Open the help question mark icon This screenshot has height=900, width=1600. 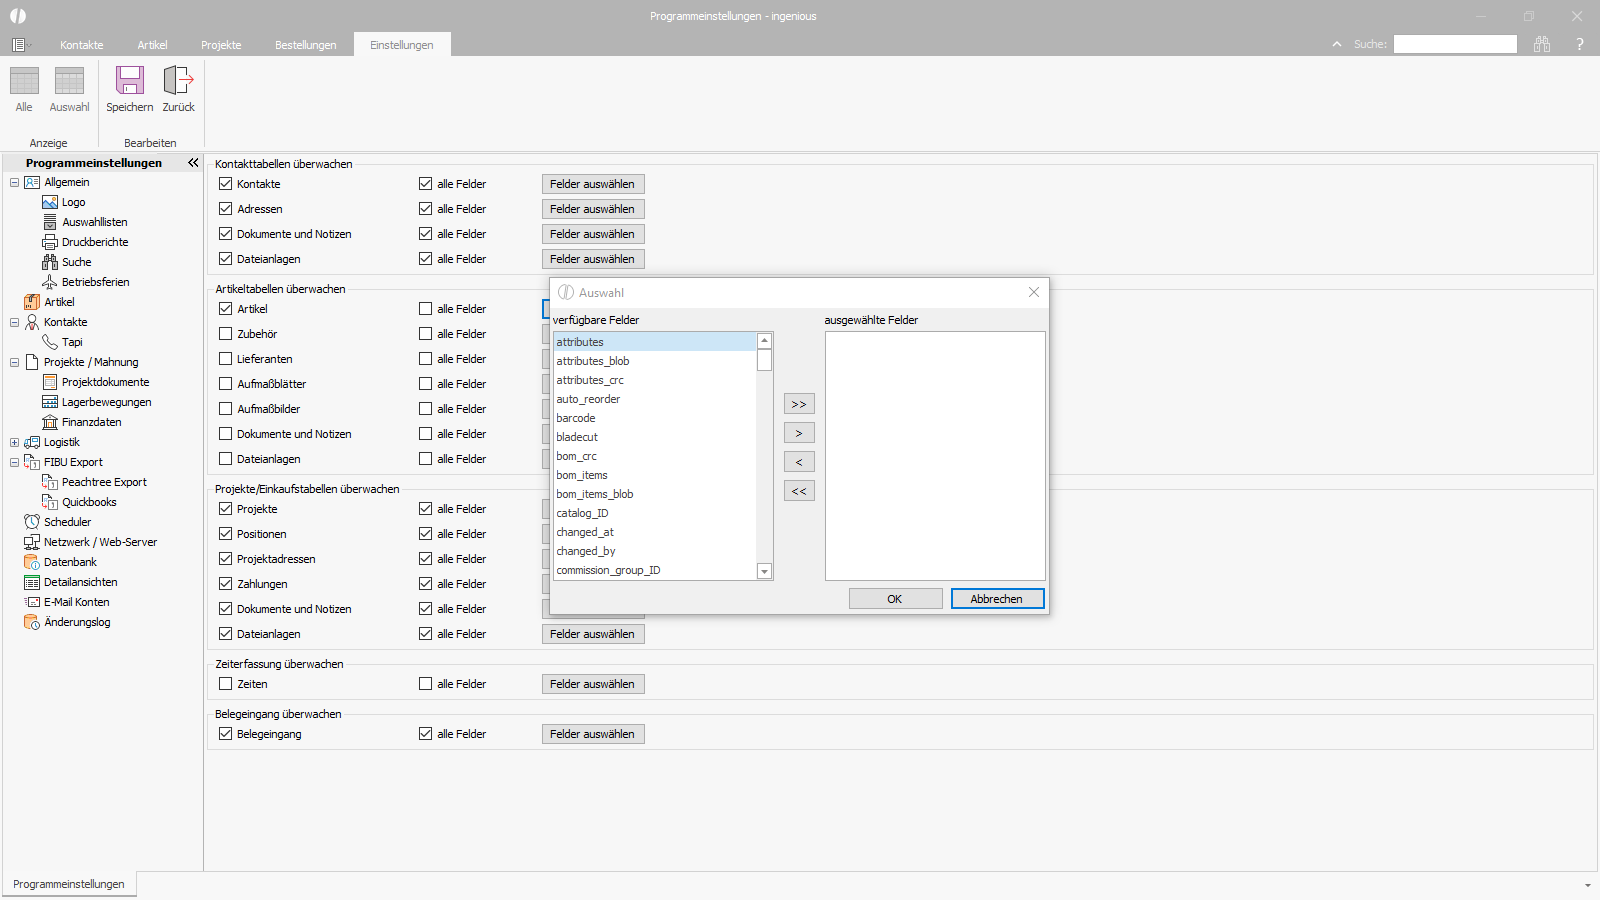click(x=1580, y=44)
